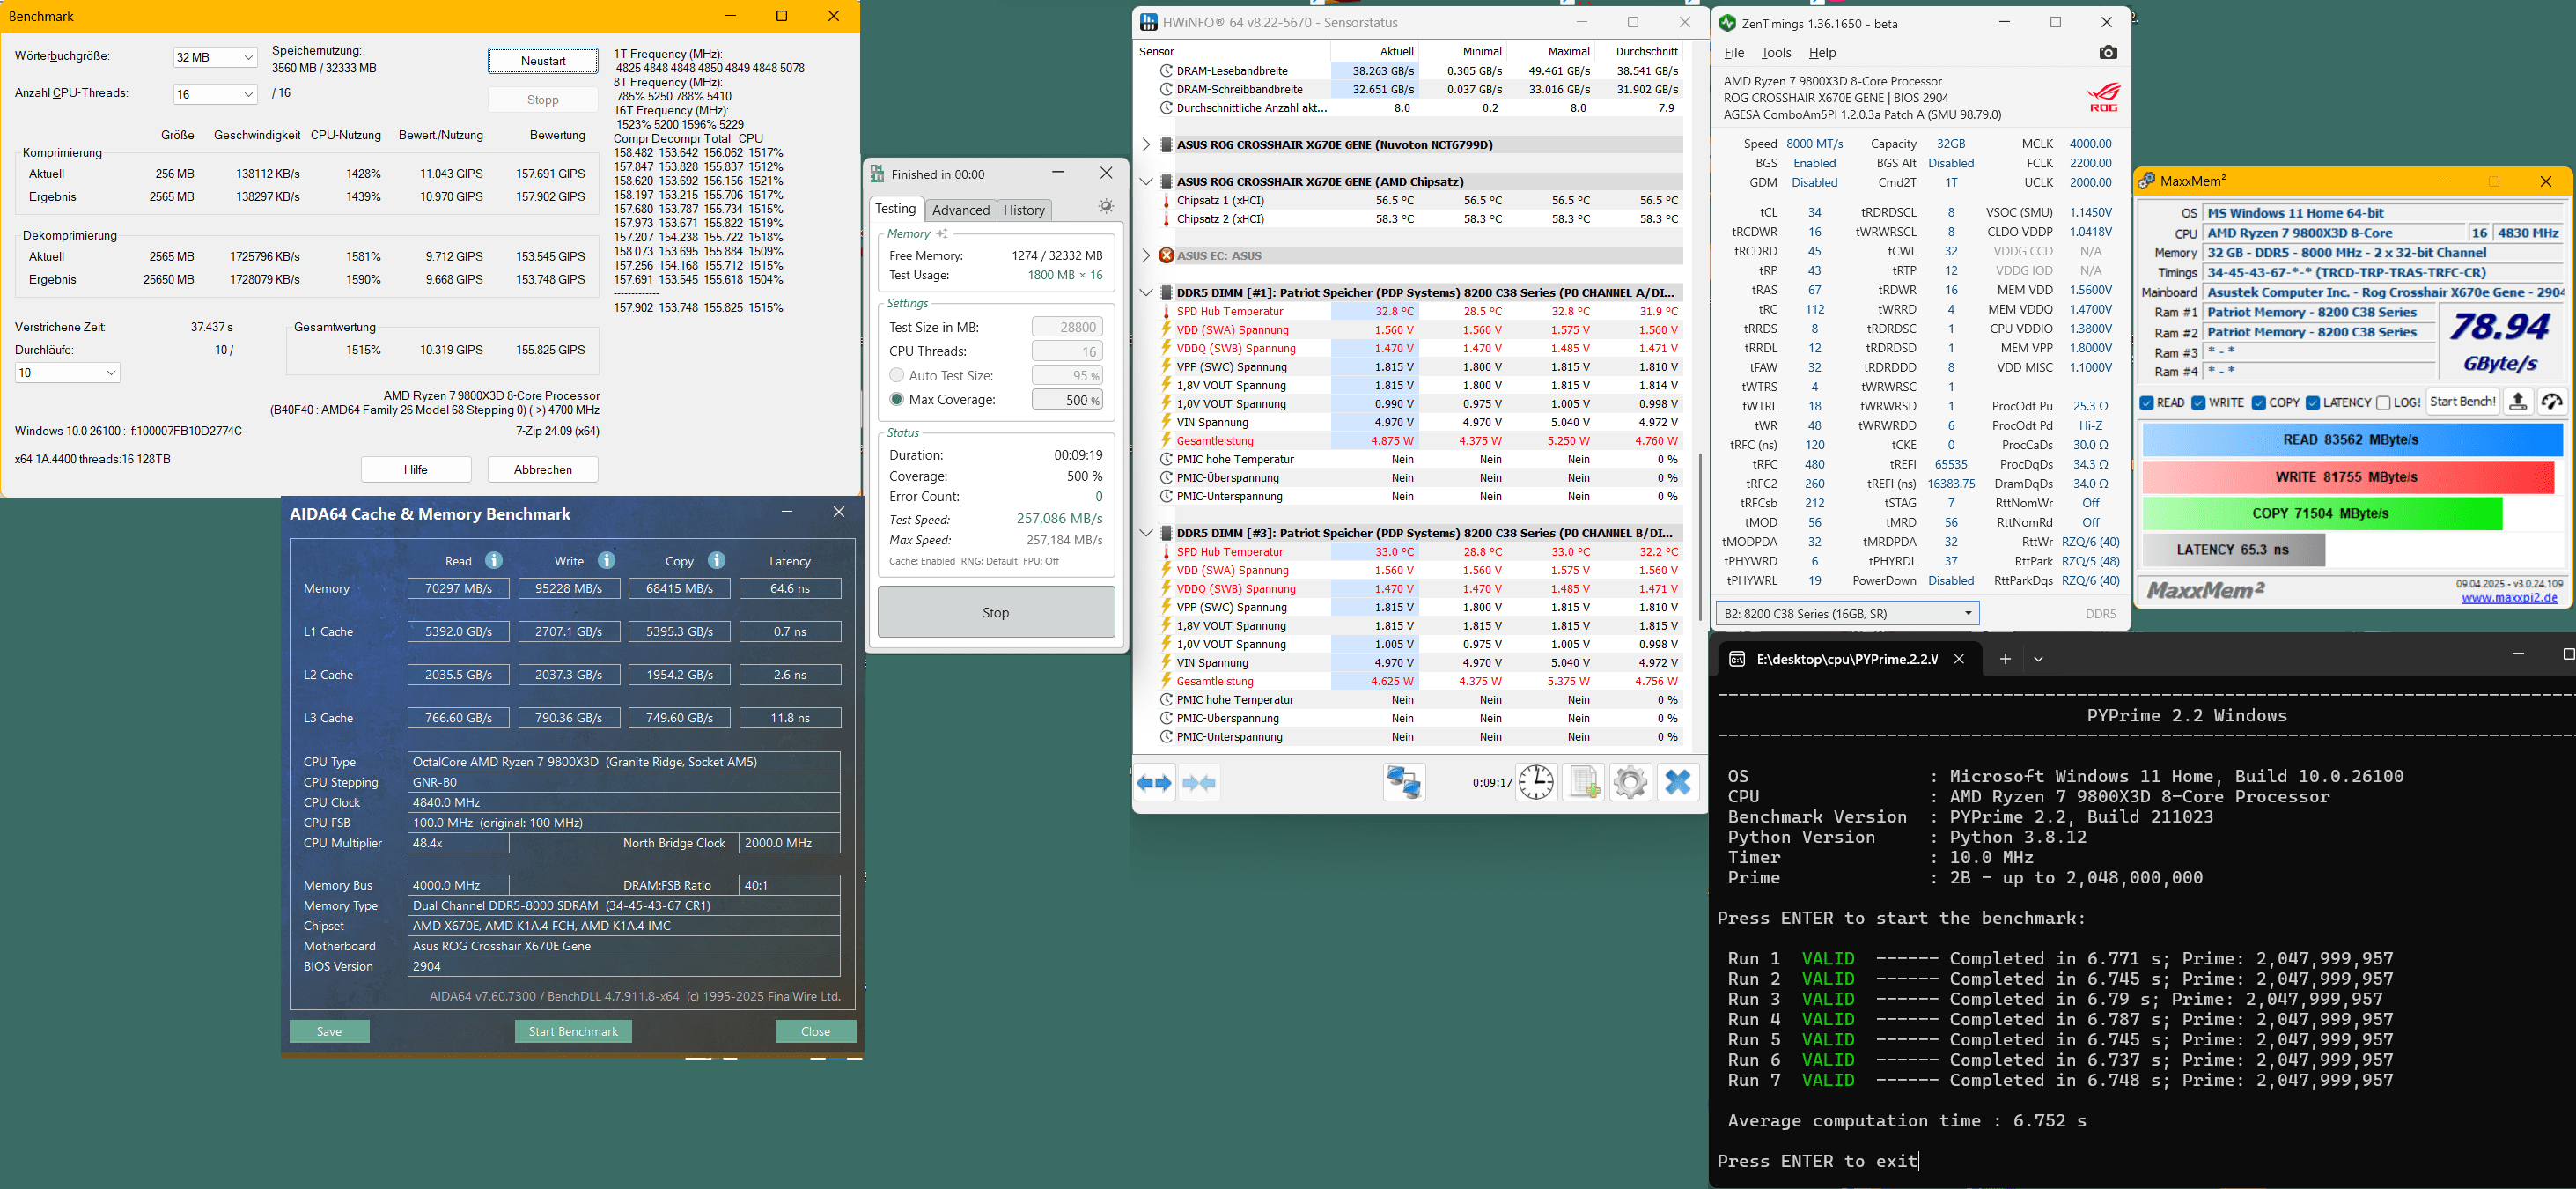Select Max Coverage radio button
2576x1189 pixels.
[897, 399]
